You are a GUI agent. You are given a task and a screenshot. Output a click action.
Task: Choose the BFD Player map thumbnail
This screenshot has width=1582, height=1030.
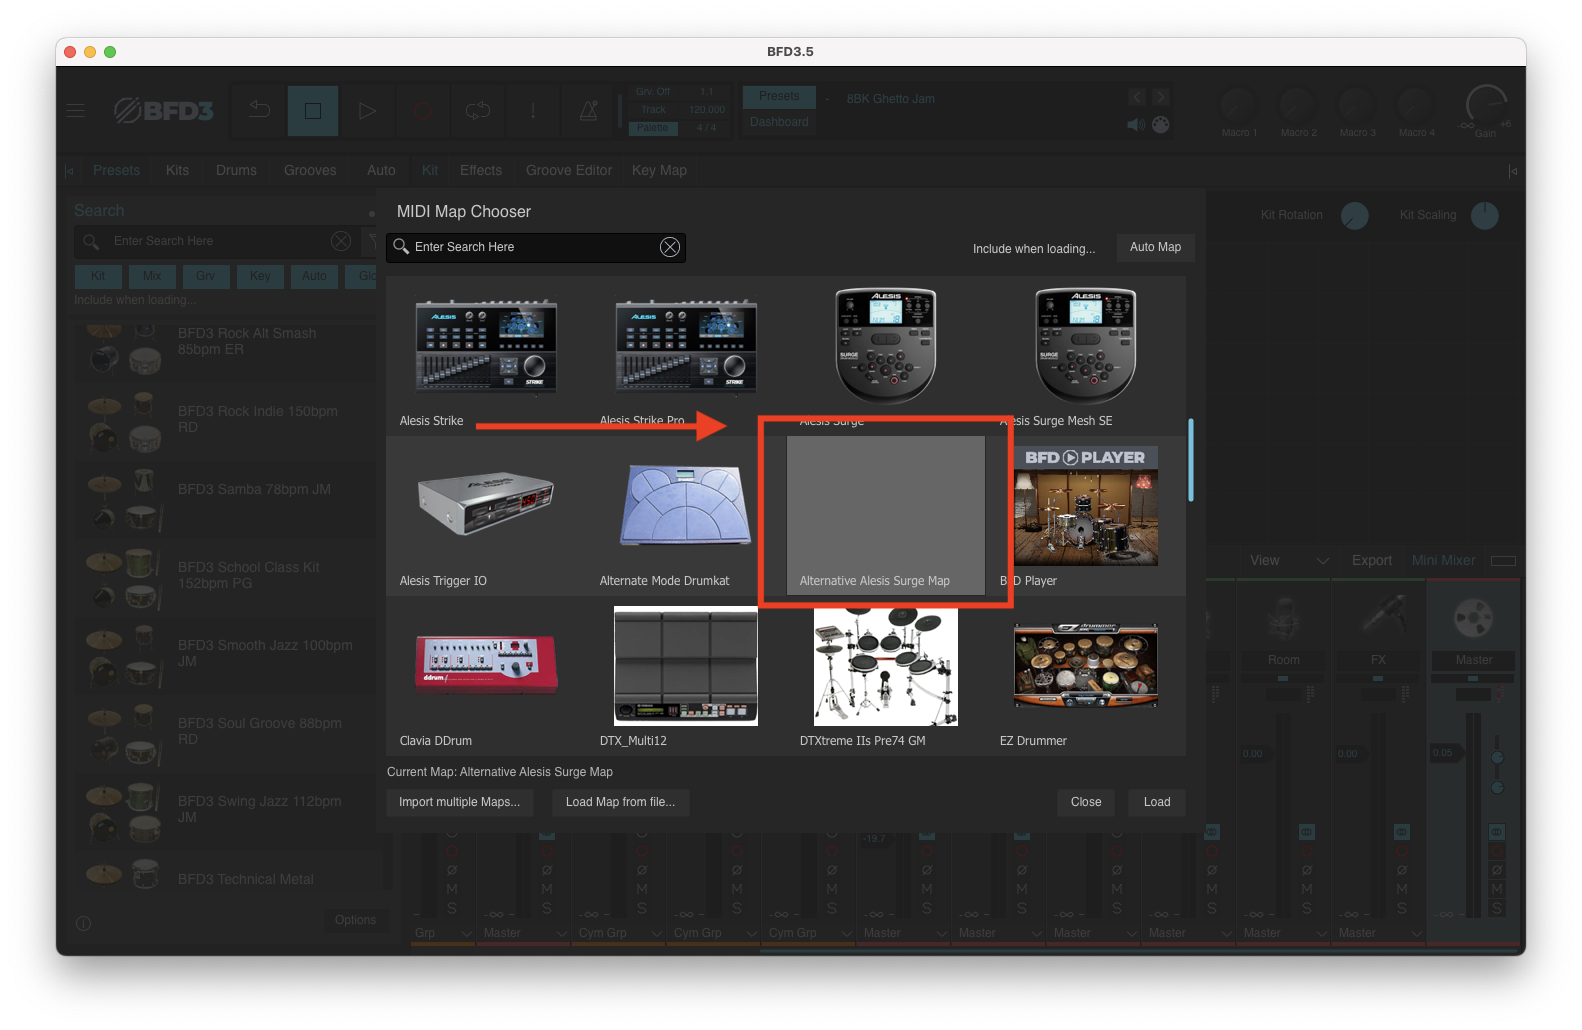(1086, 506)
